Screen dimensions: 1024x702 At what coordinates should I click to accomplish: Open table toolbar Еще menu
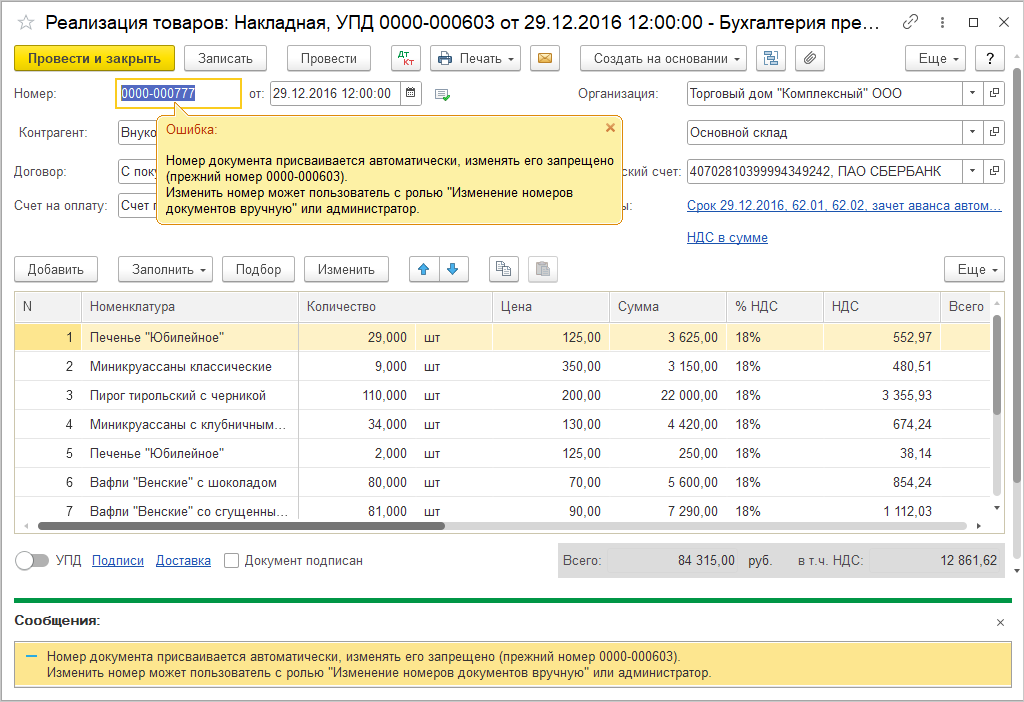(x=974, y=269)
